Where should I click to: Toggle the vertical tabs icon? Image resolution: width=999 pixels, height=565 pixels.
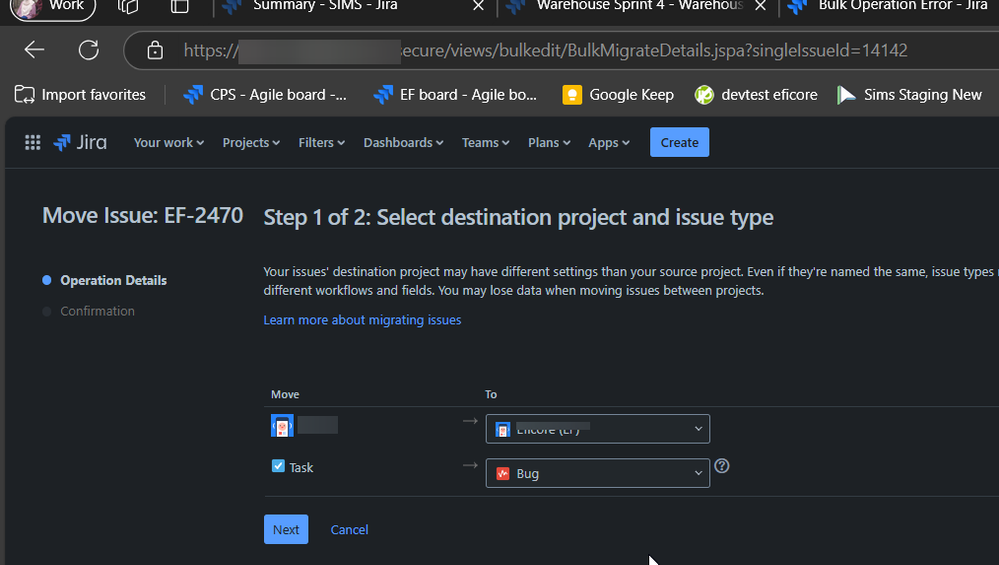180,6
